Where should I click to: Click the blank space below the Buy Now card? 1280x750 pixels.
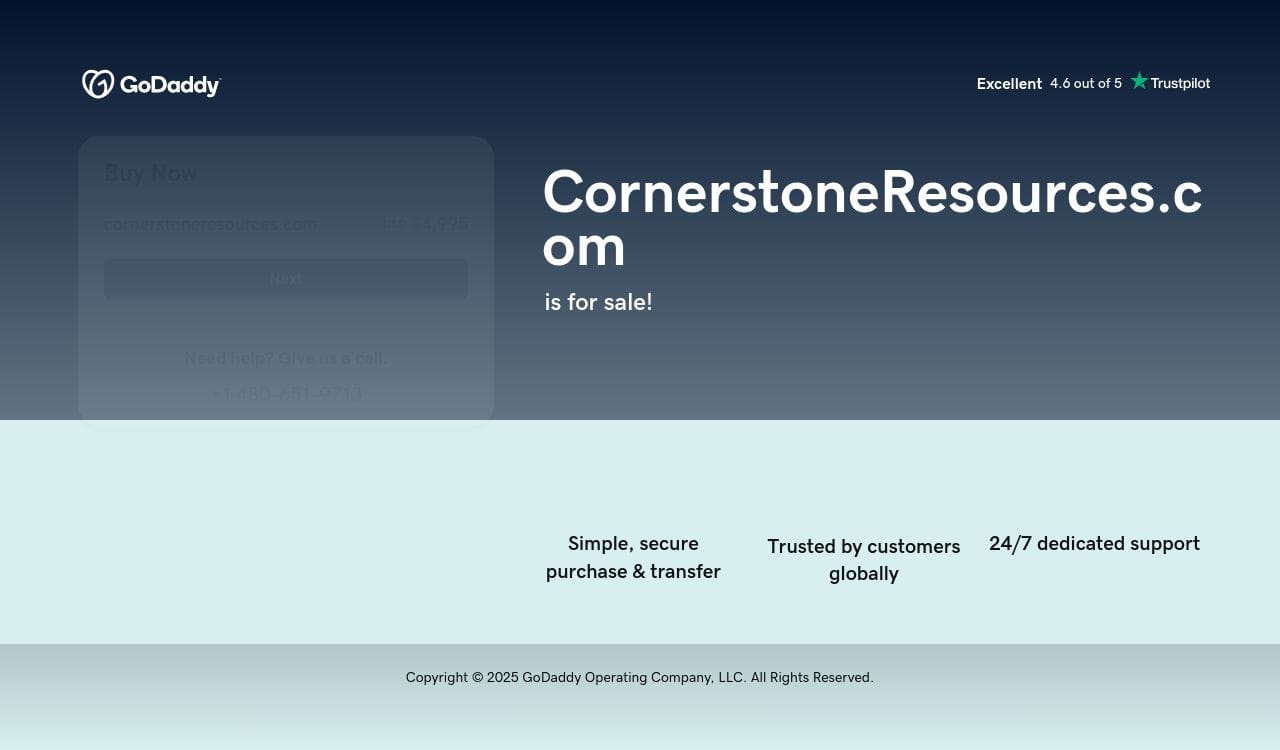coord(286,530)
